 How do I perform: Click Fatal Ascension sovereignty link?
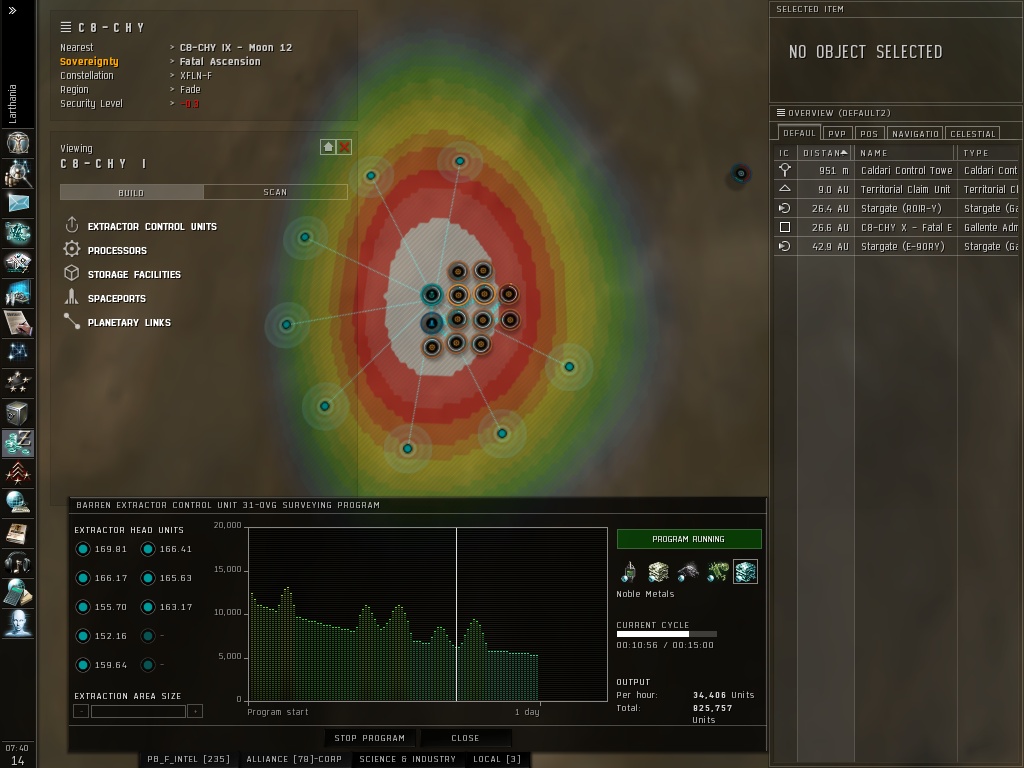(220, 61)
